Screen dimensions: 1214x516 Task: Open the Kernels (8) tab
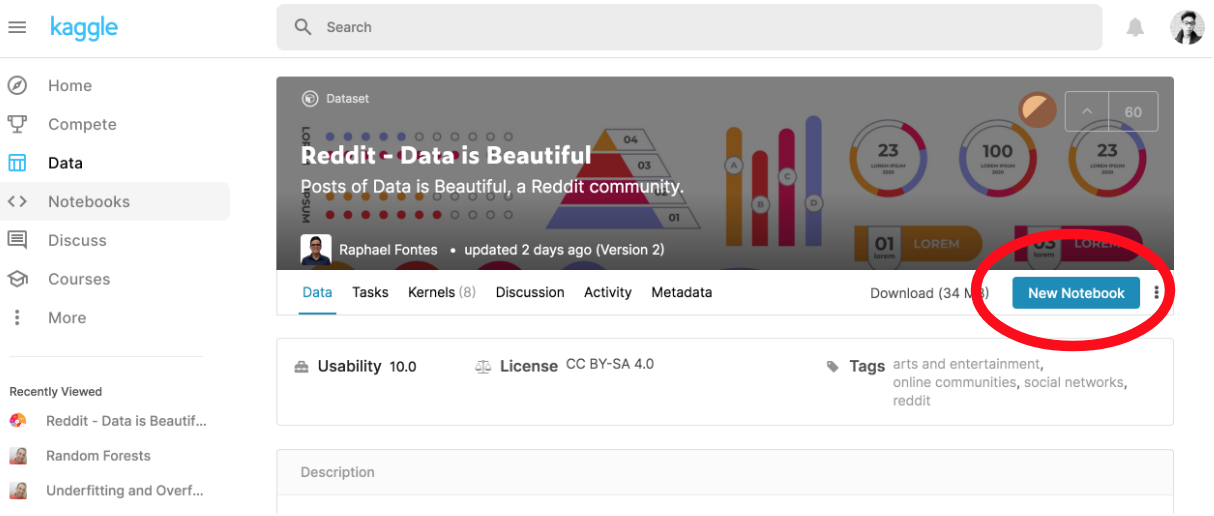(x=441, y=293)
